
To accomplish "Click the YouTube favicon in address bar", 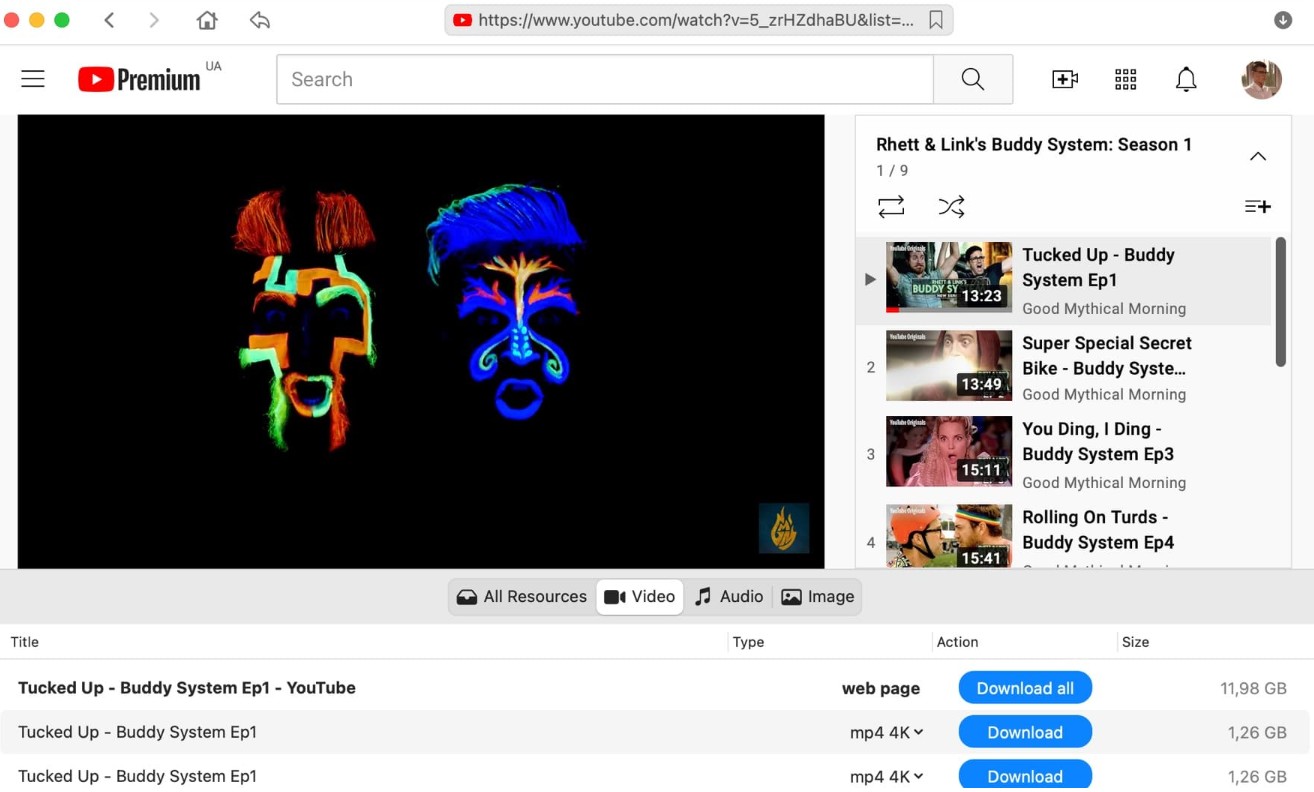I will [x=462, y=20].
